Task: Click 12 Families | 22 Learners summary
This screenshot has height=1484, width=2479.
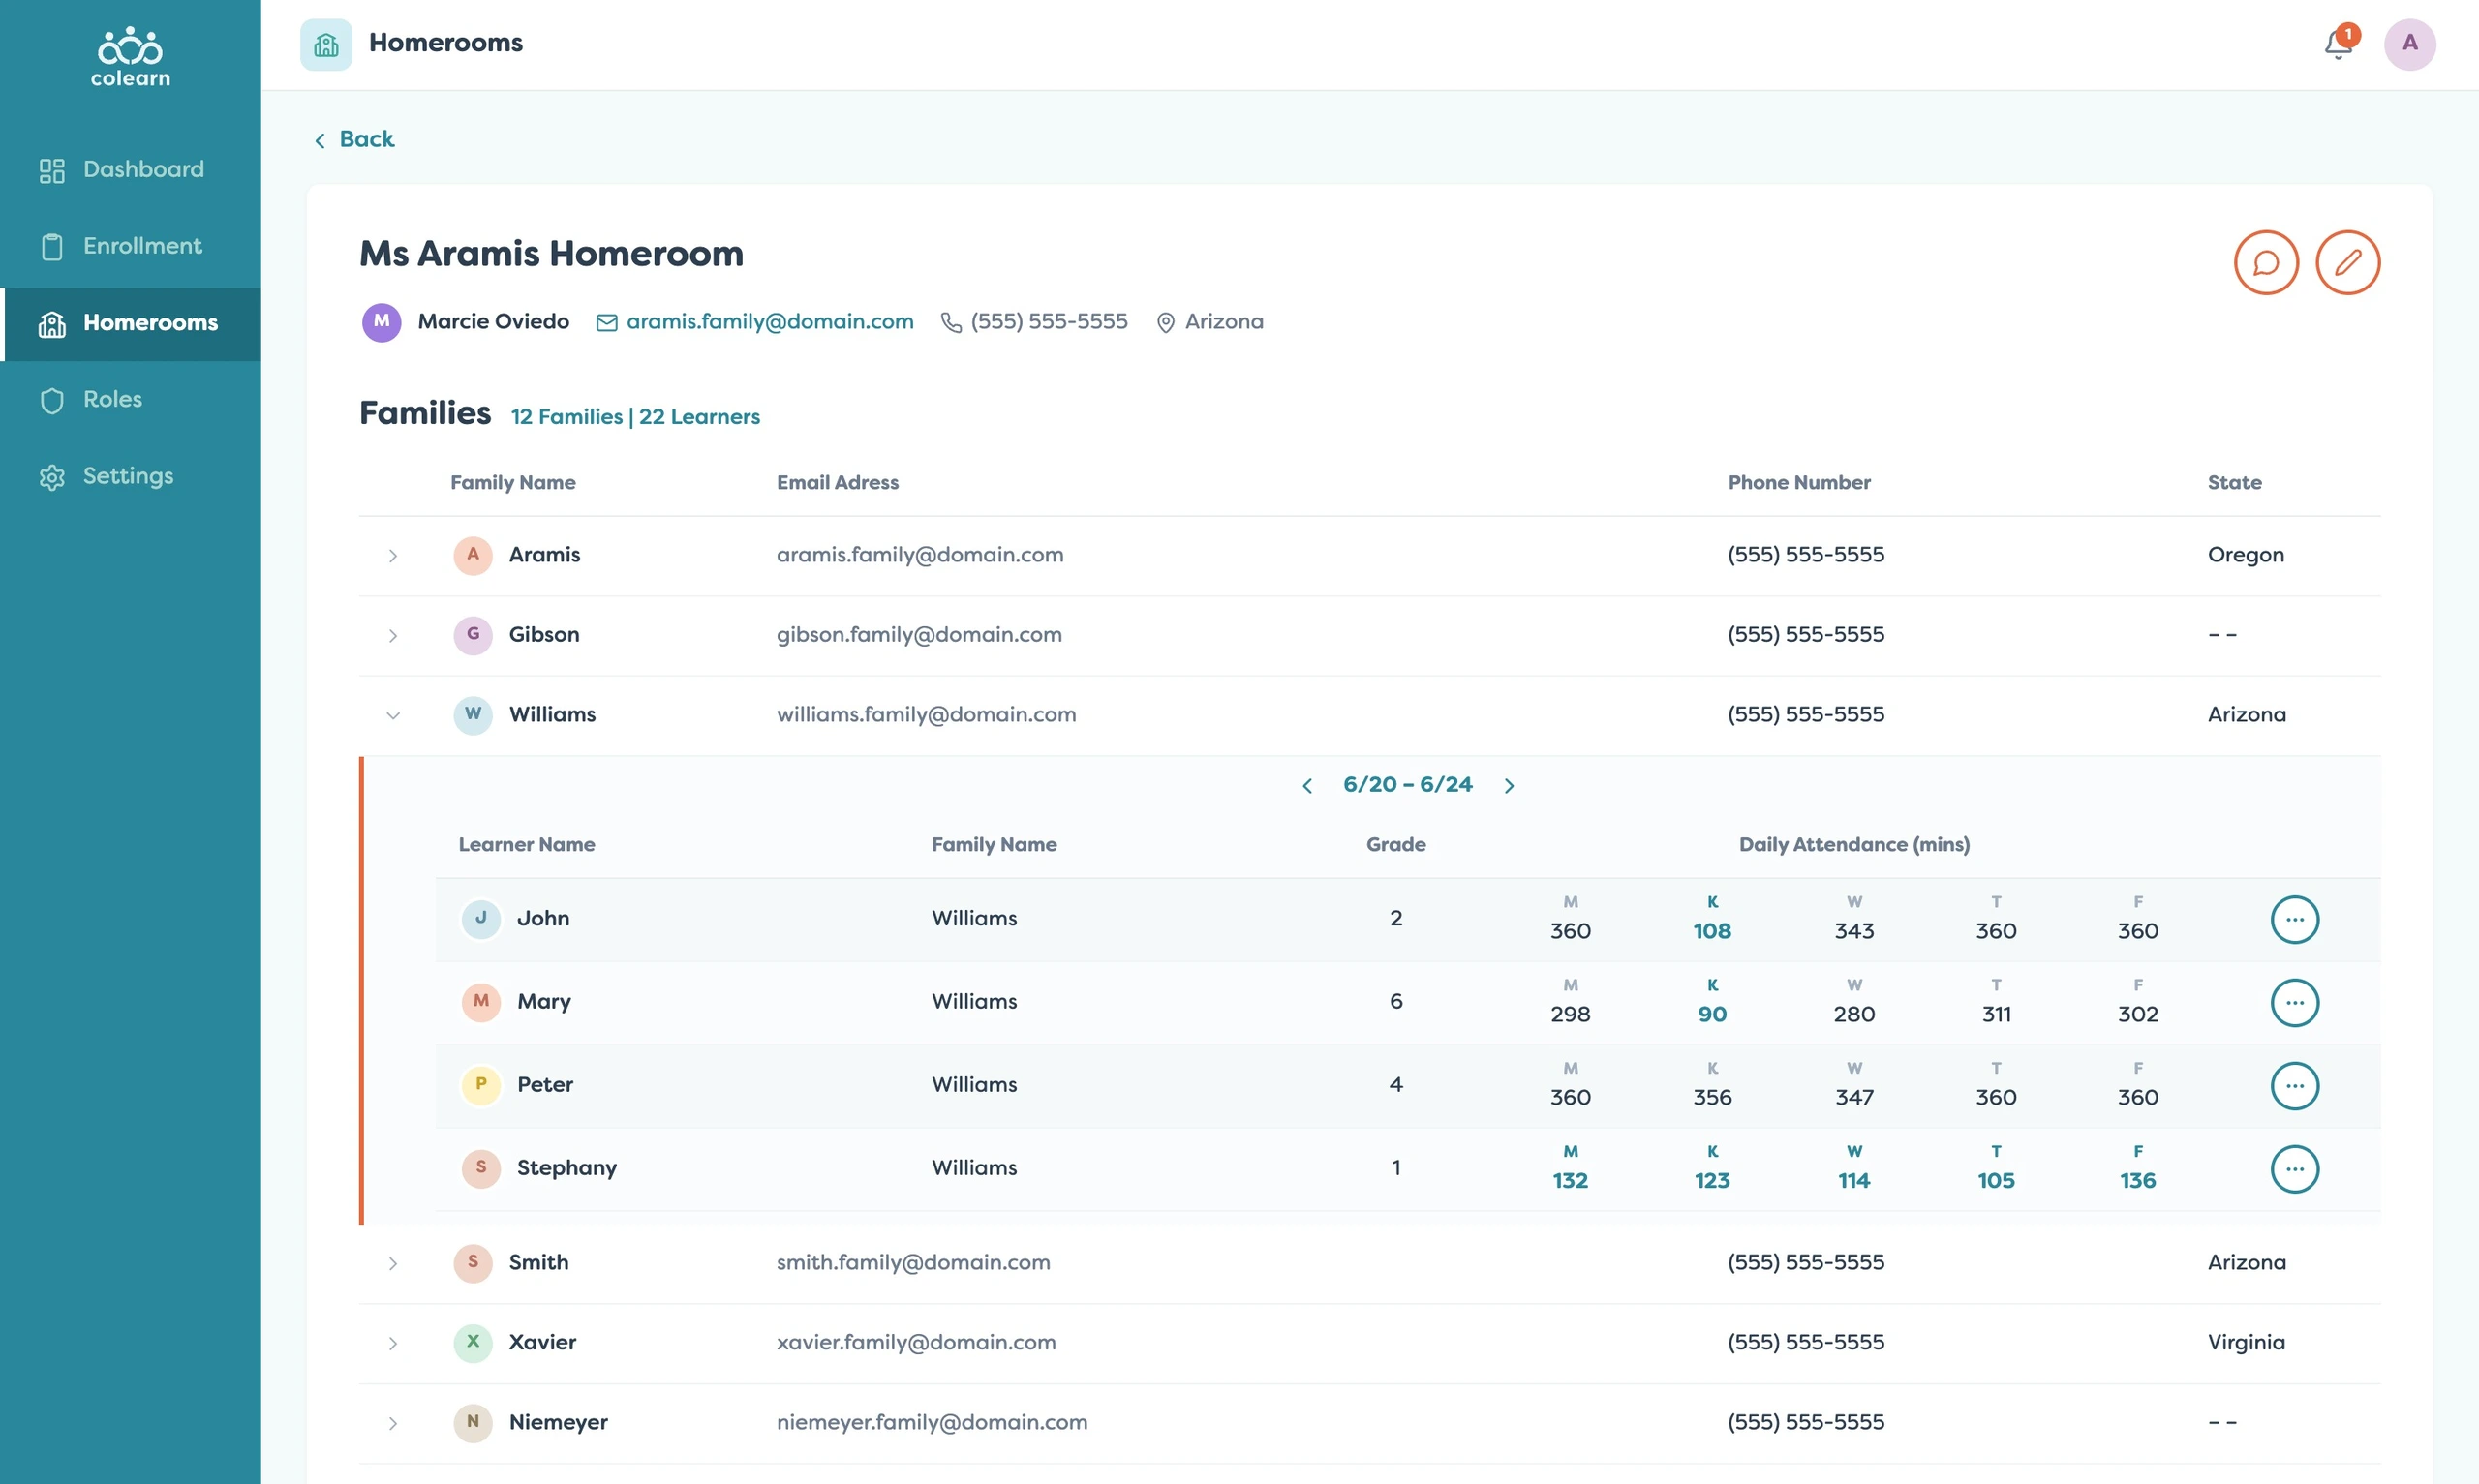Action: tap(635, 417)
